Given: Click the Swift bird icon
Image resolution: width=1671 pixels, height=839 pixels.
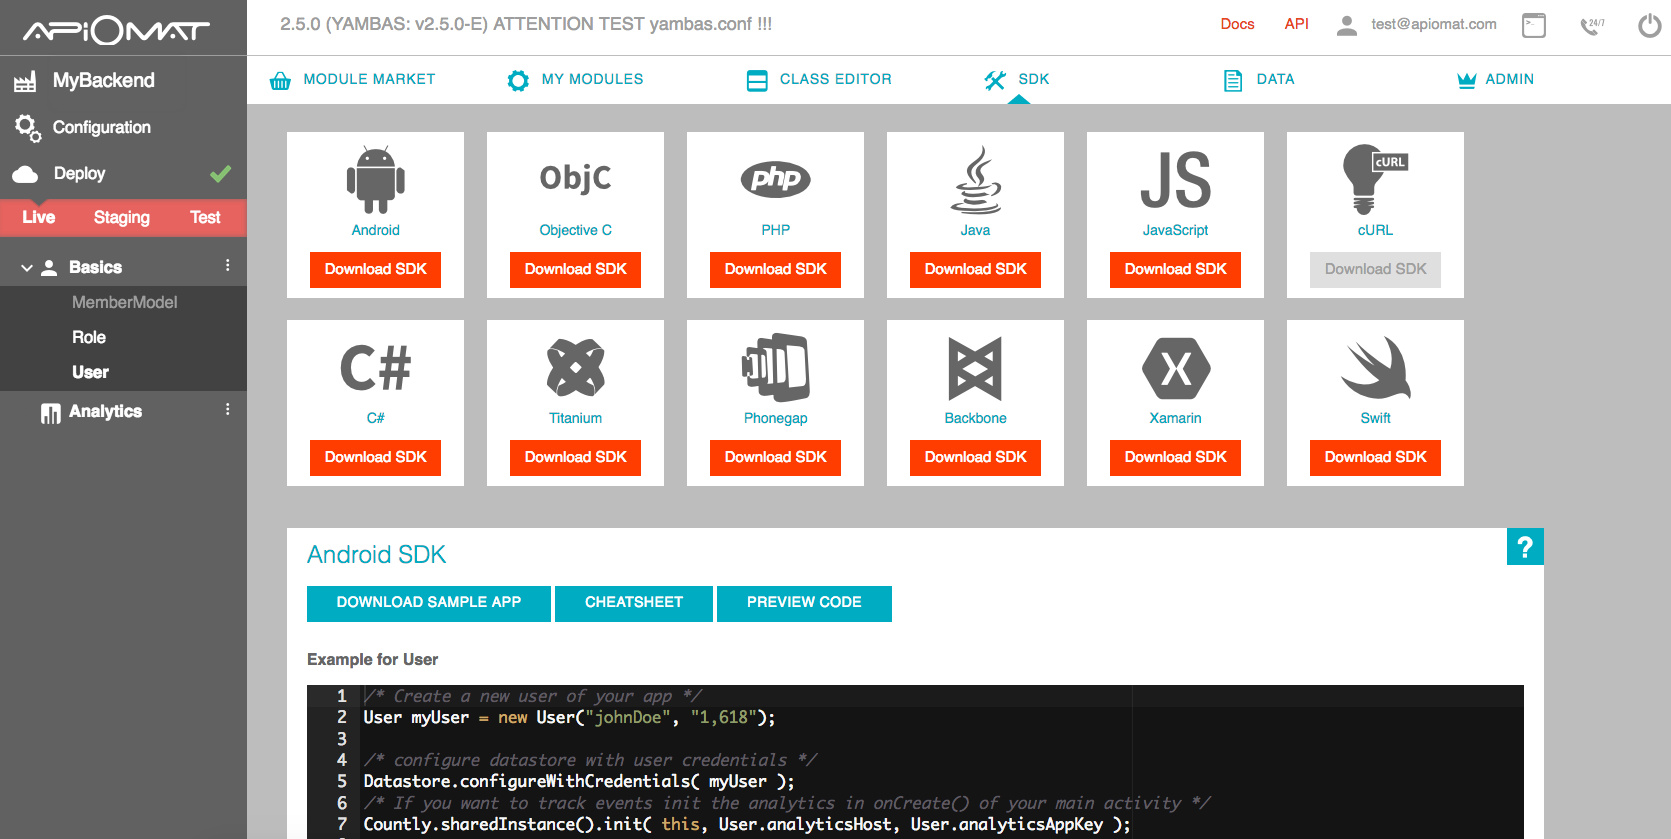Looking at the screenshot, I should click(1376, 368).
